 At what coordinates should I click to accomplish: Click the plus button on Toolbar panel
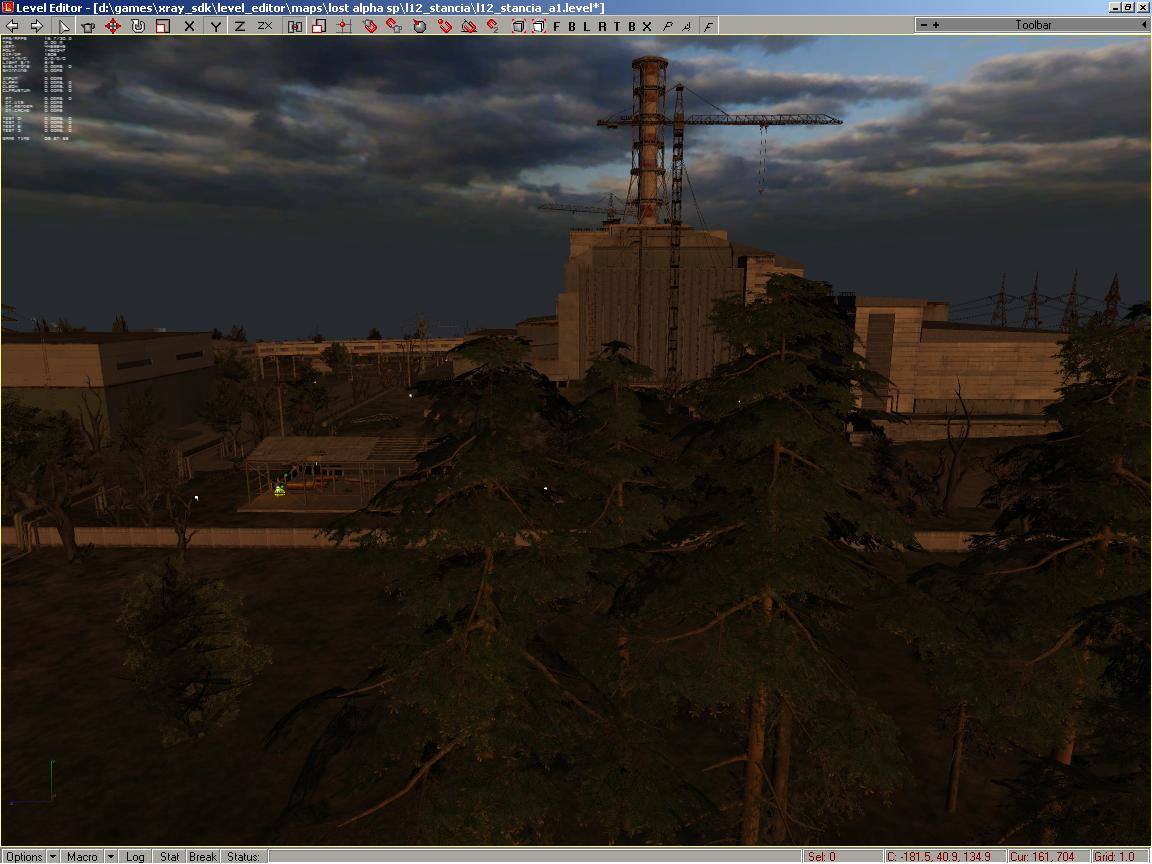935,25
